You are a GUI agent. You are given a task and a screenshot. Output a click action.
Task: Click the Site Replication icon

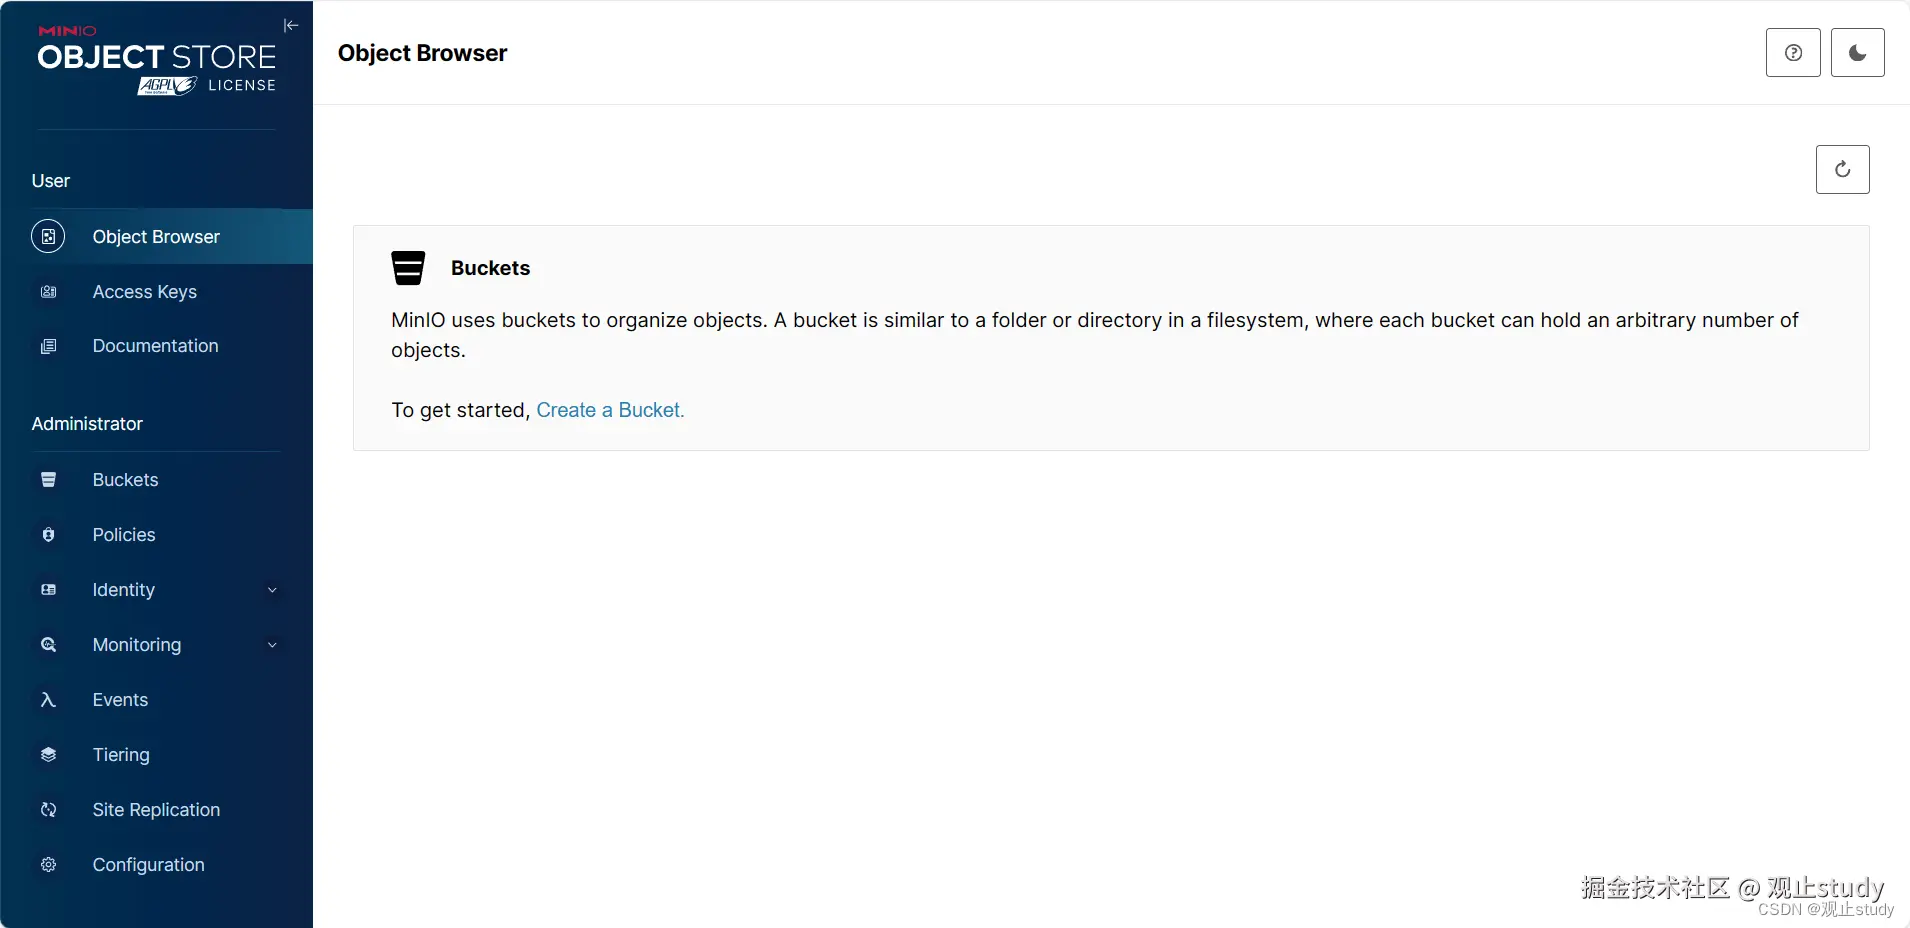pos(48,810)
